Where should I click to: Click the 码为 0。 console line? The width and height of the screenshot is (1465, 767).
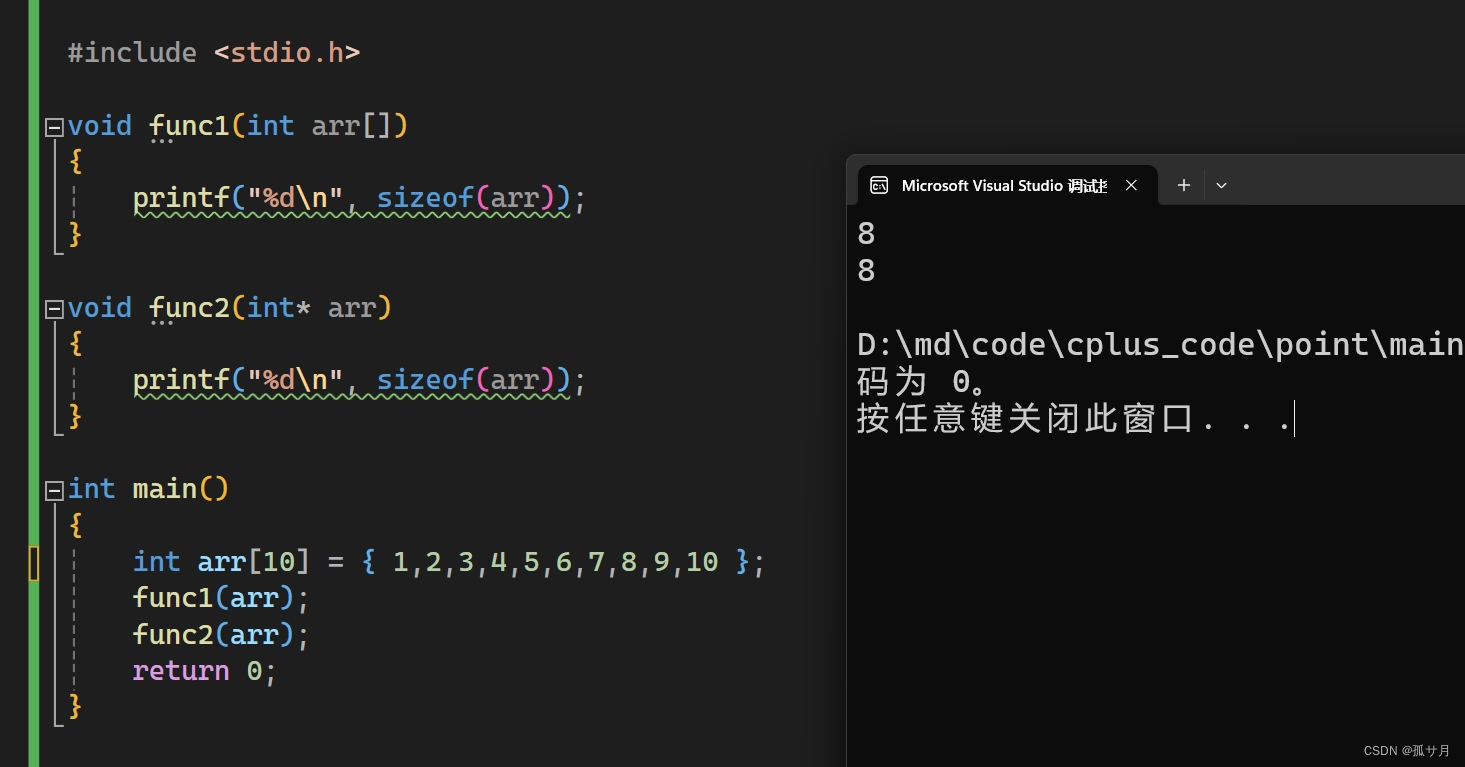point(924,382)
